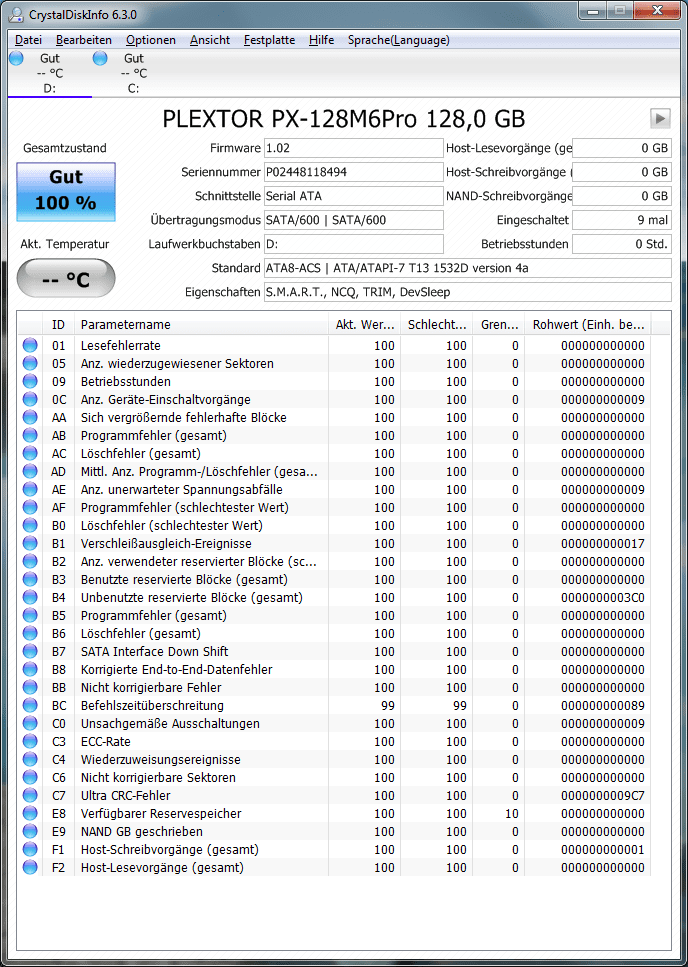Click the status icon for Ultra CRC-Fehler
Screen dimensions: 688x967
tap(30, 796)
